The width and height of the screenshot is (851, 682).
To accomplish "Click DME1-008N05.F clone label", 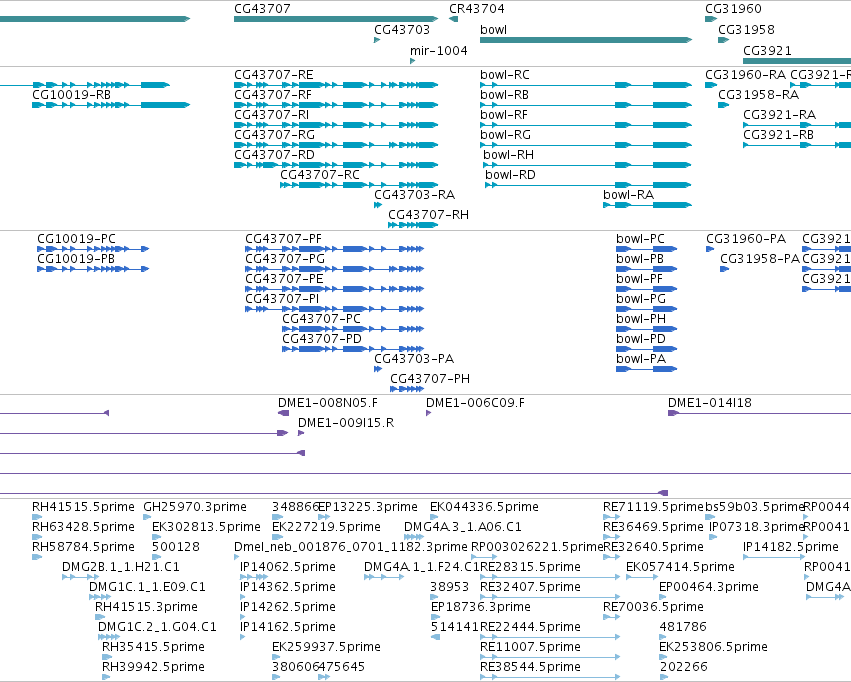I will coord(327,403).
